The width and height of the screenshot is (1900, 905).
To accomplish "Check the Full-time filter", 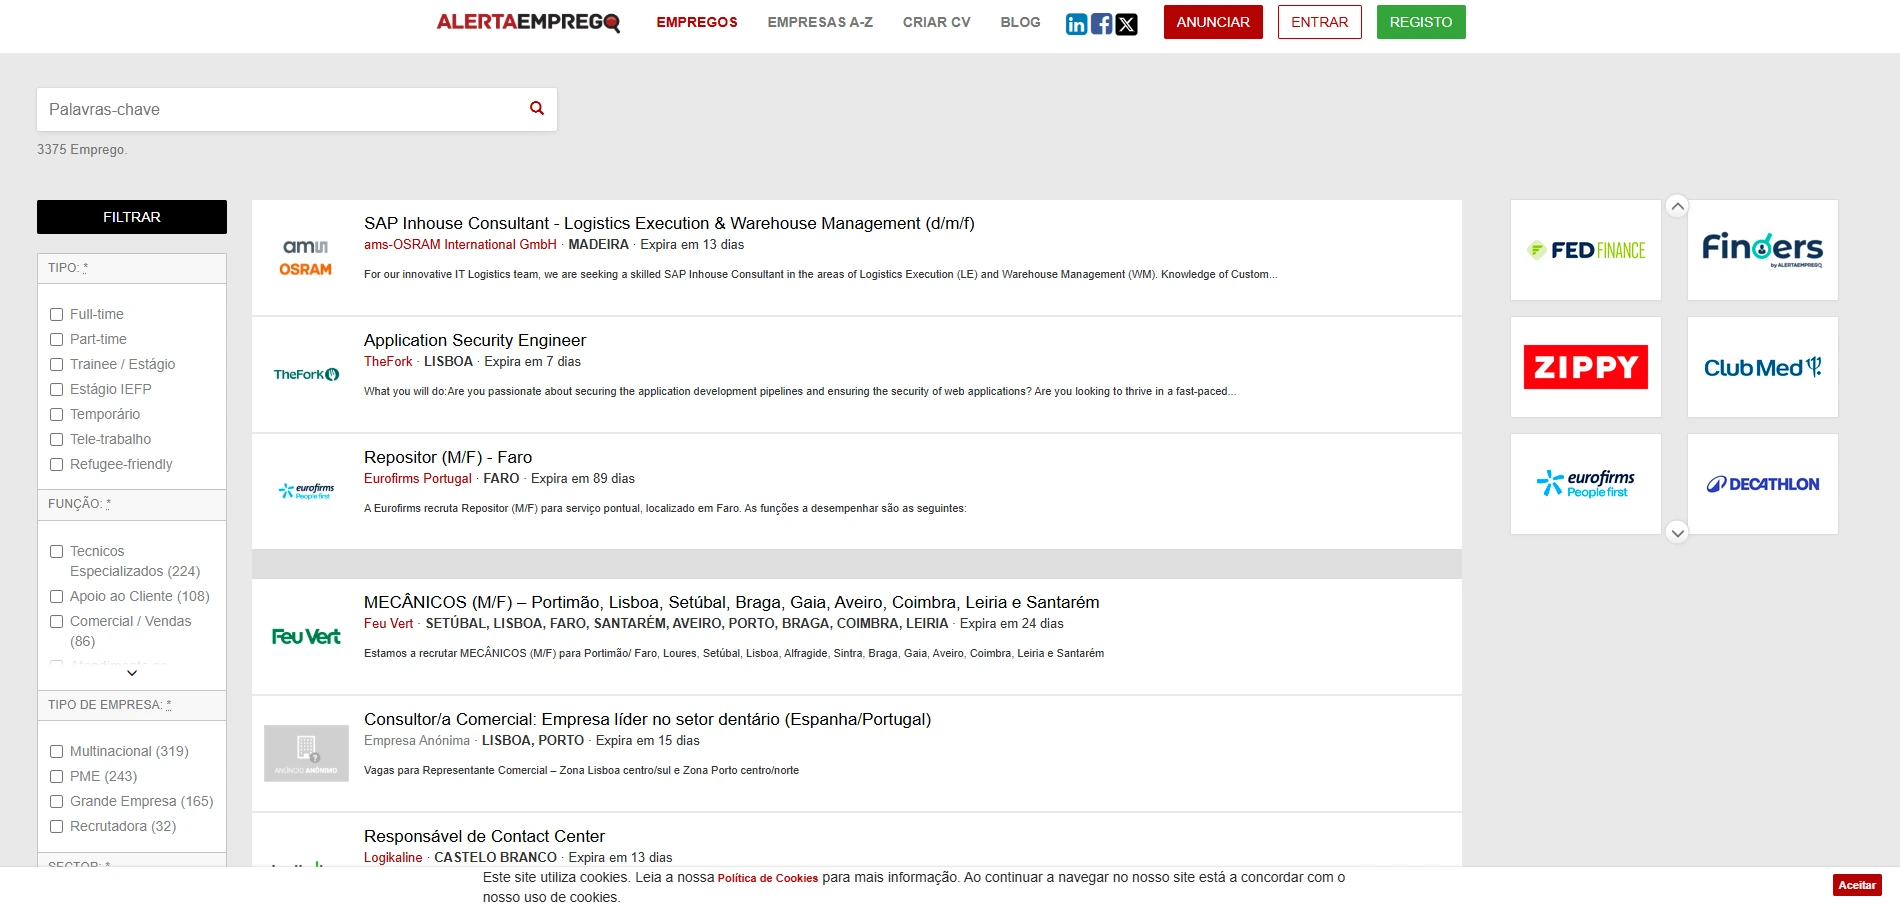I will (57, 314).
